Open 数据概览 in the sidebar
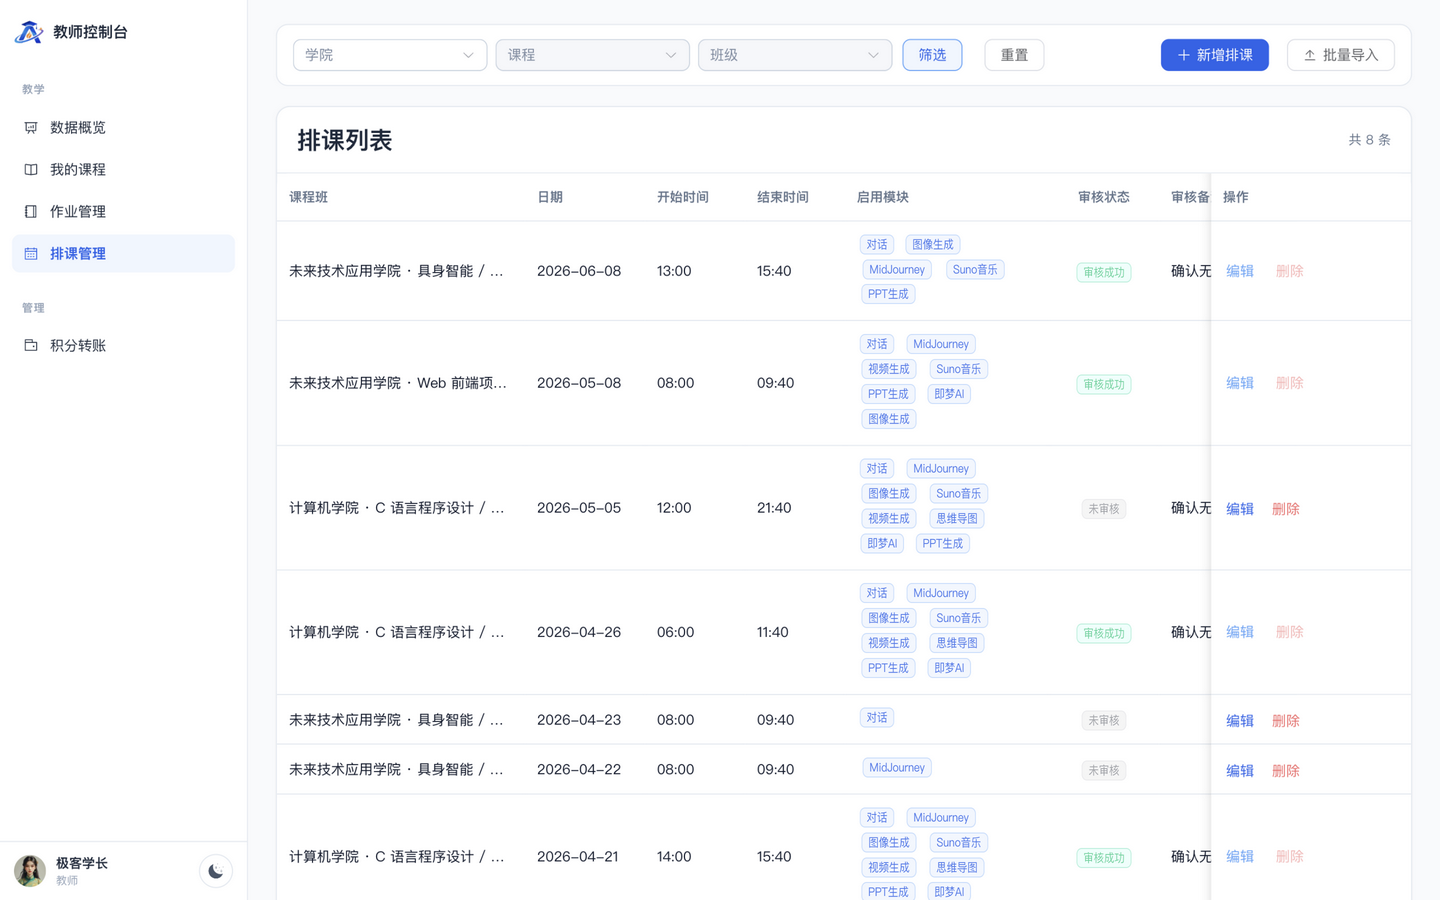 pos(123,128)
